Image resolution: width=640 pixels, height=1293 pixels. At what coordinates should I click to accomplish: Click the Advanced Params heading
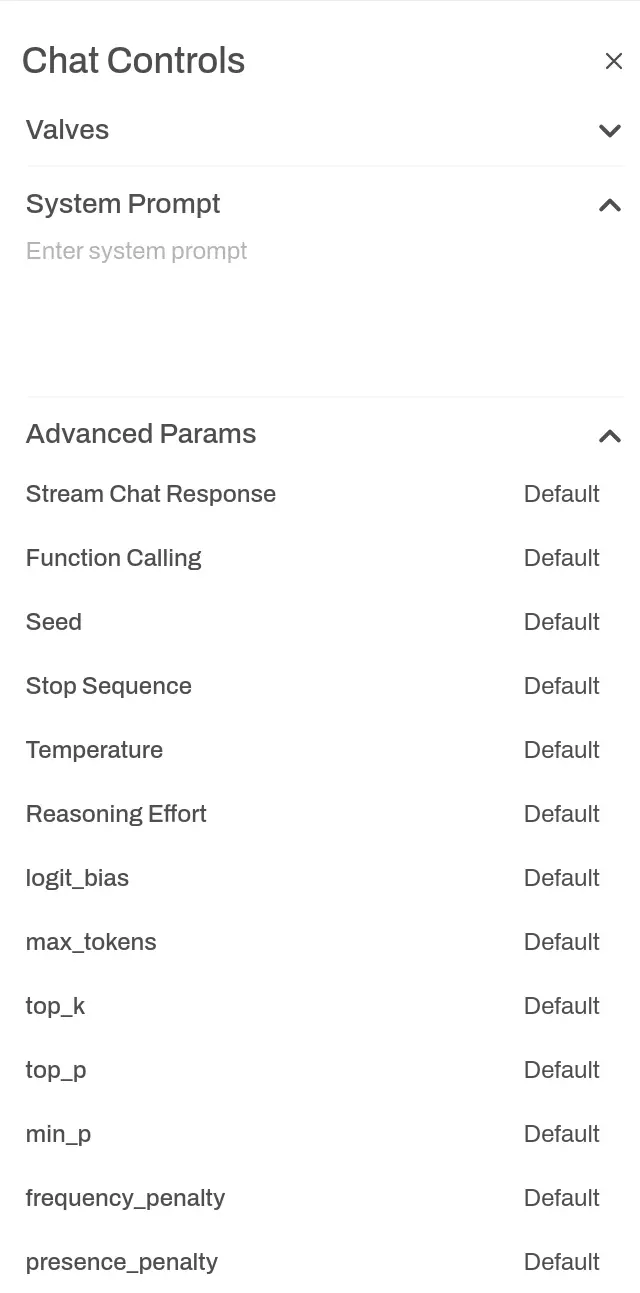tap(141, 434)
